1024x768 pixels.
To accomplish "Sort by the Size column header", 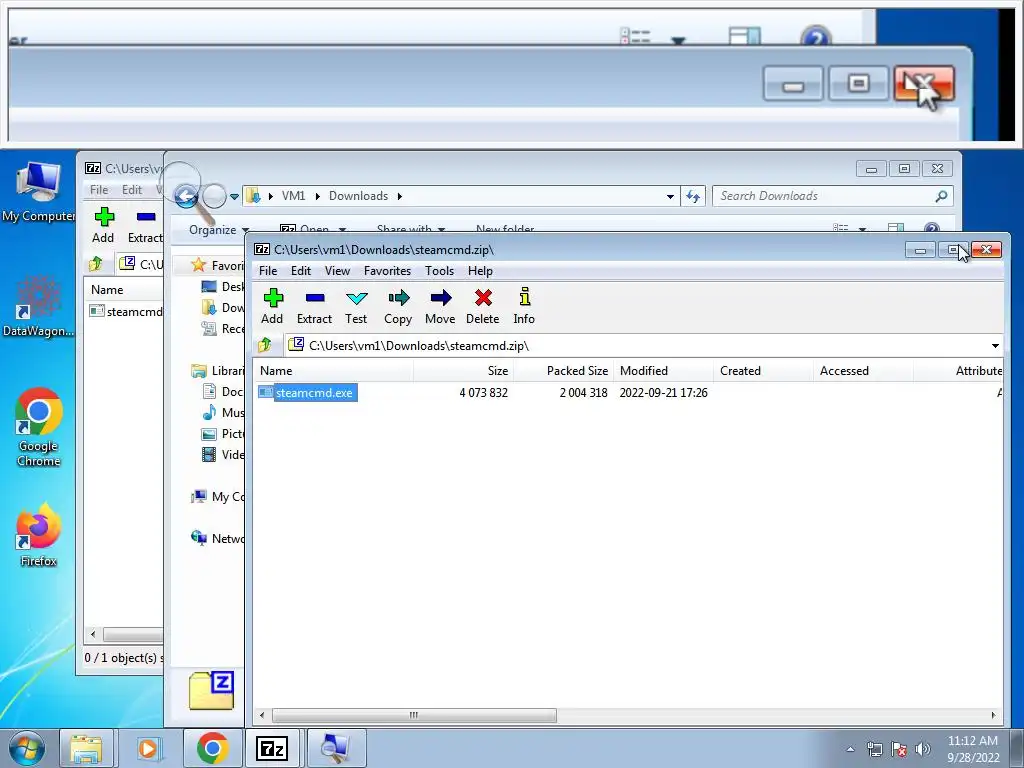I will pyautogui.click(x=464, y=371).
